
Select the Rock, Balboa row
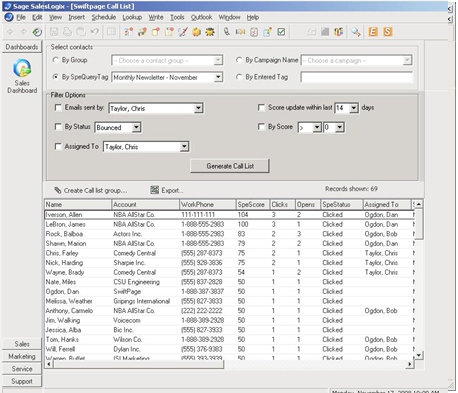230,234
